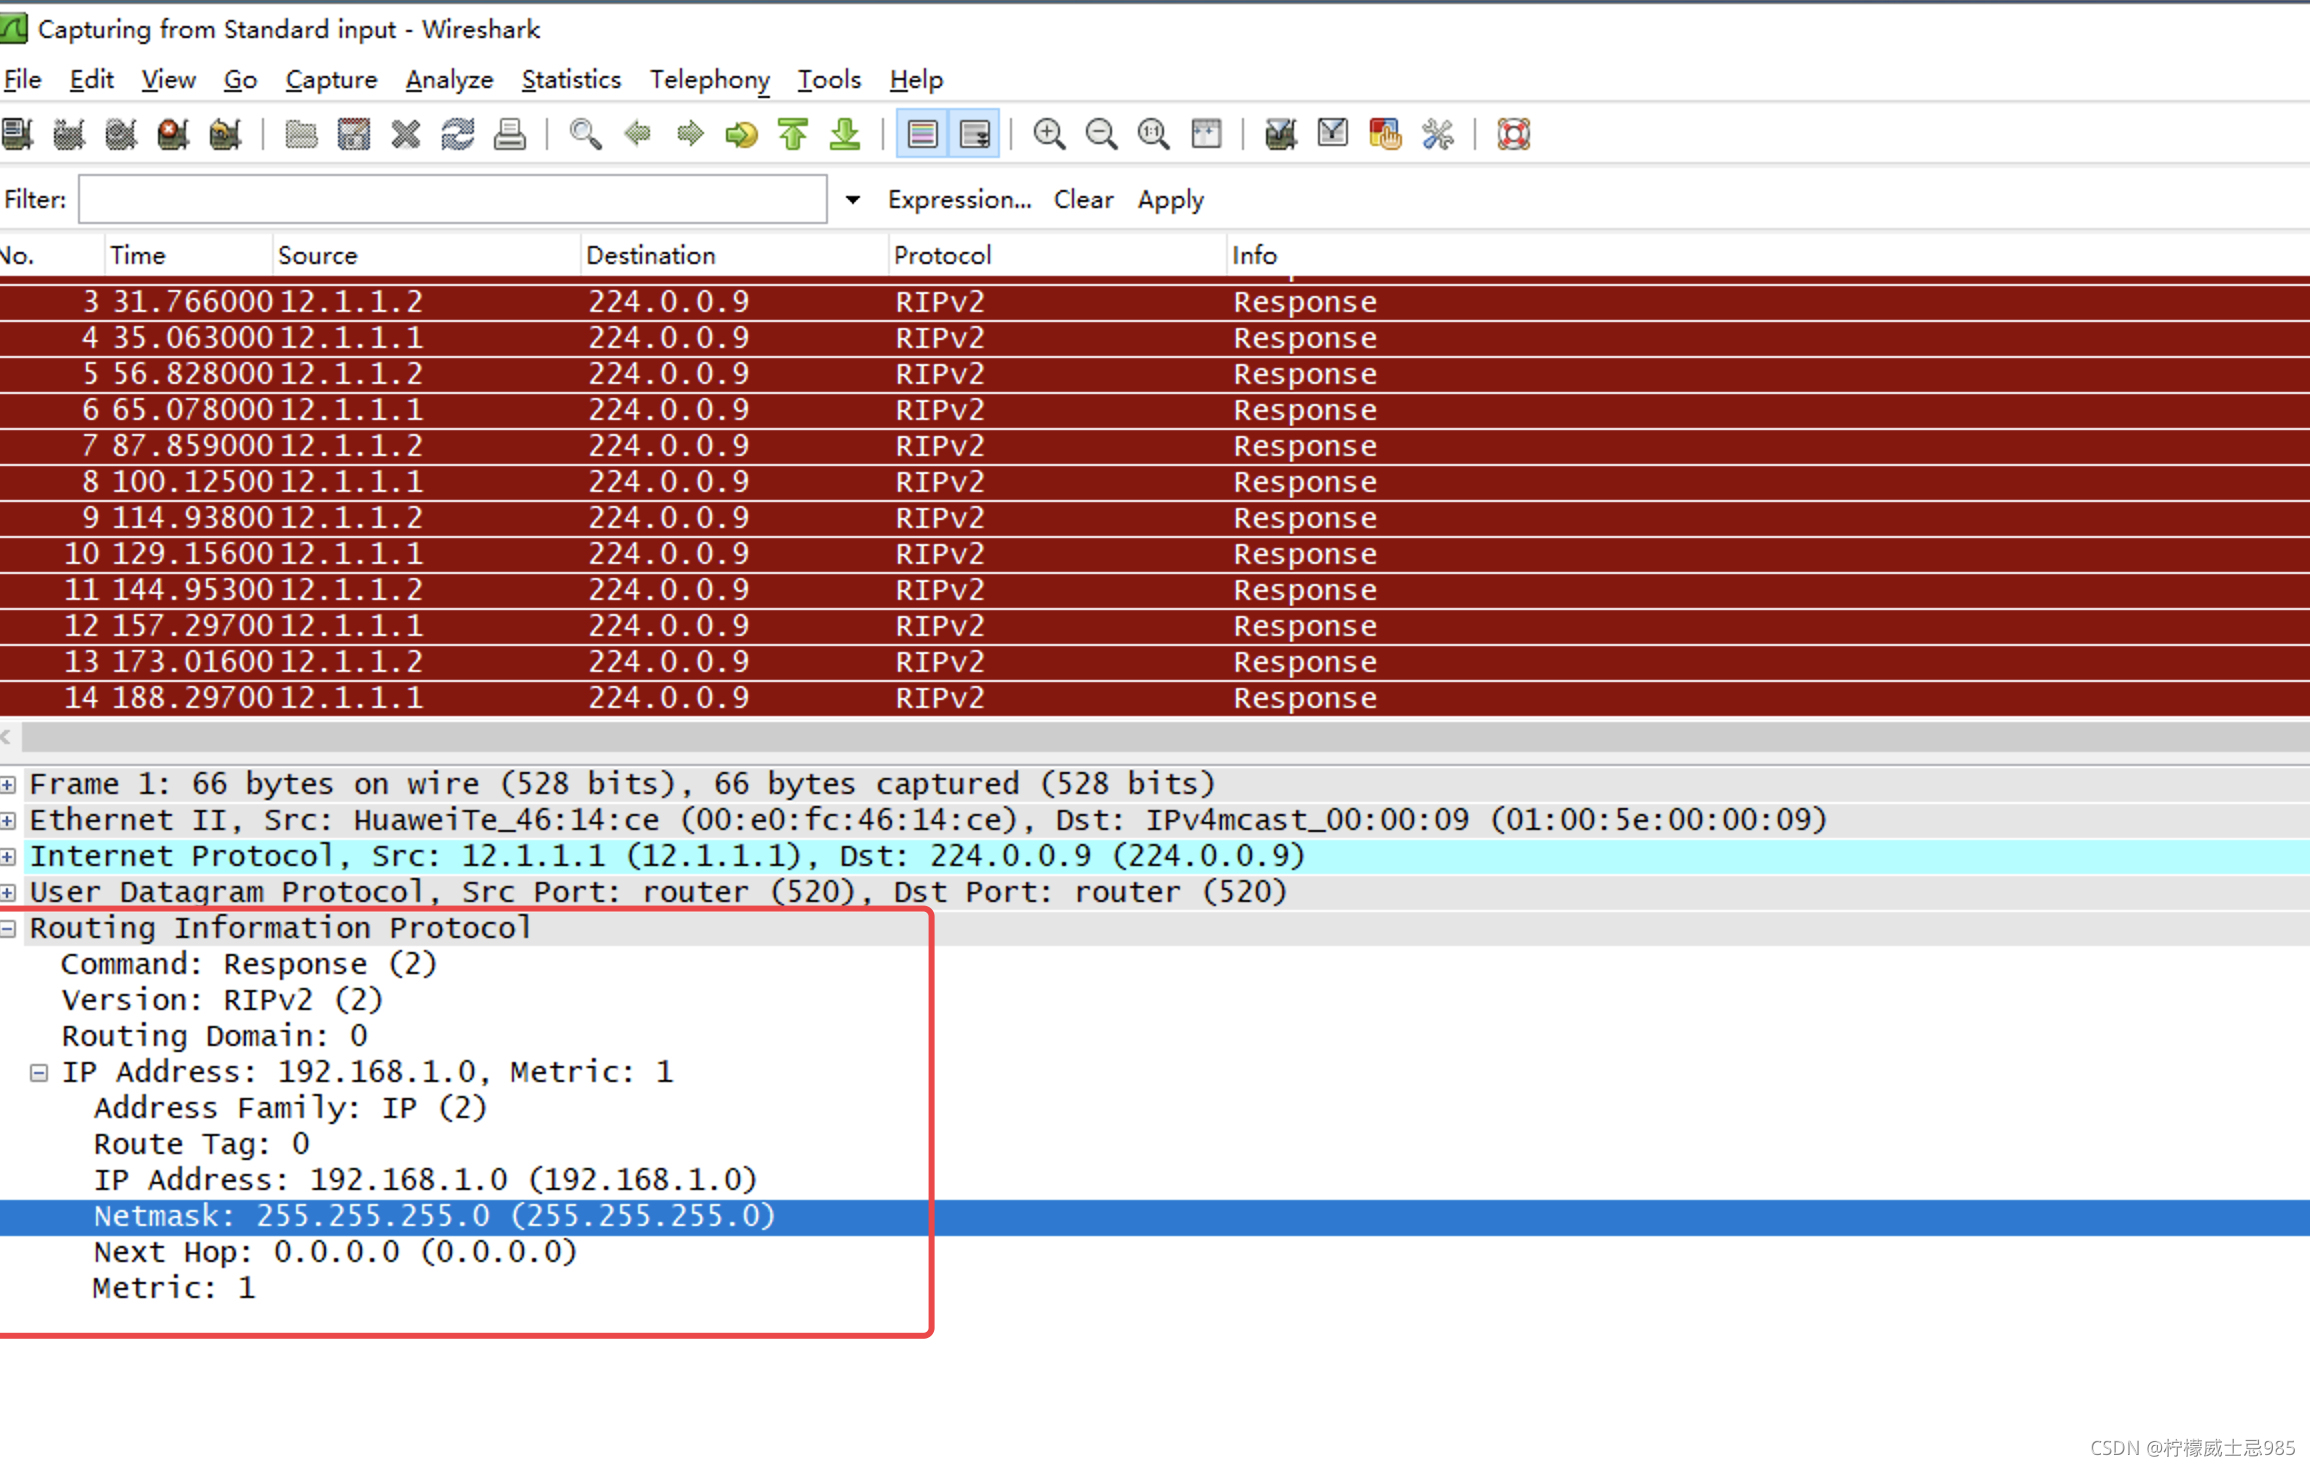This screenshot has width=2310, height=1466.
Task: Restart the running live capture
Action: point(225,134)
